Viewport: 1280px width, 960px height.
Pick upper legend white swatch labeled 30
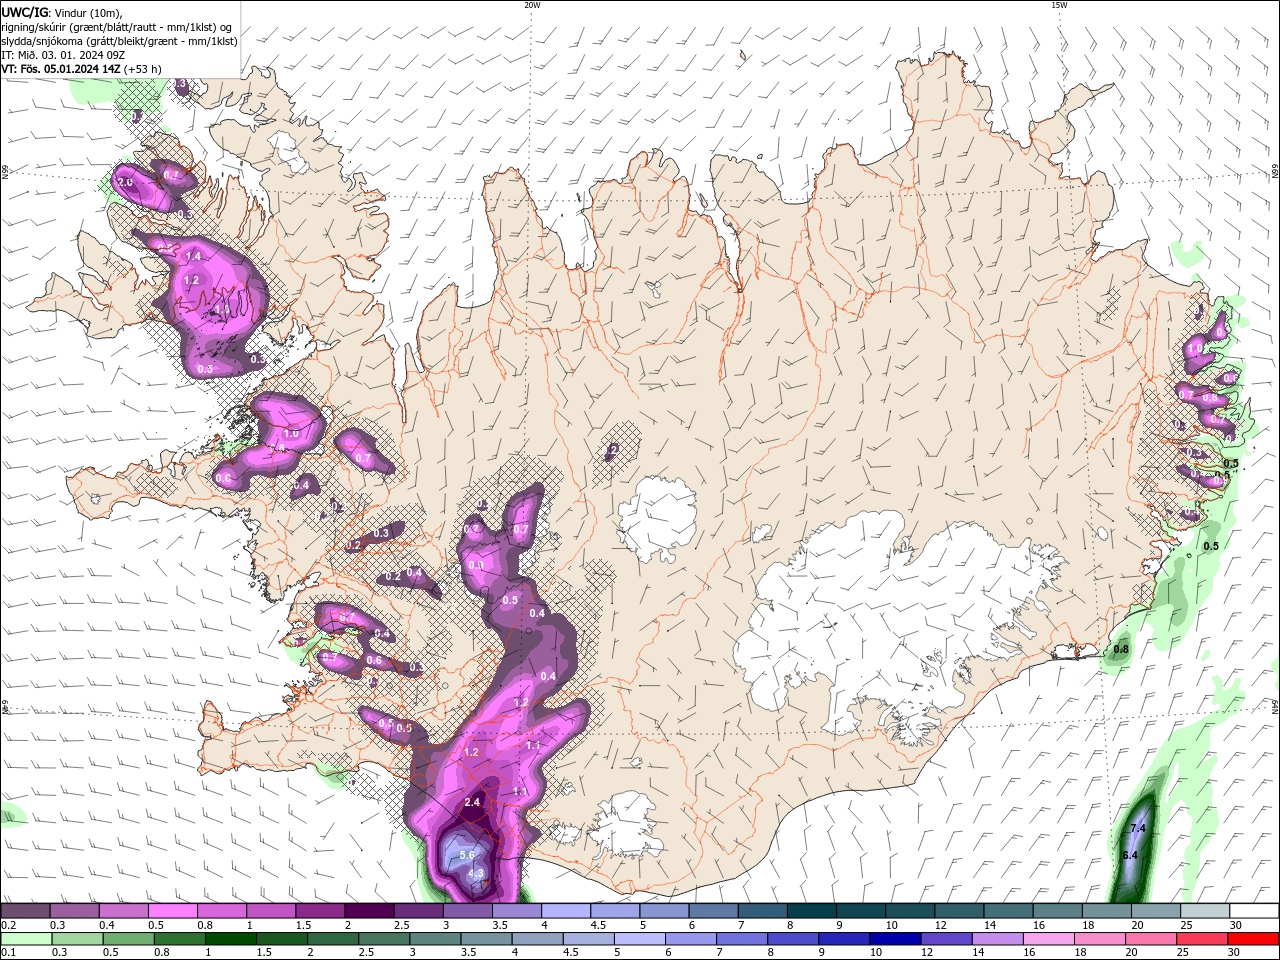pos(1253,911)
